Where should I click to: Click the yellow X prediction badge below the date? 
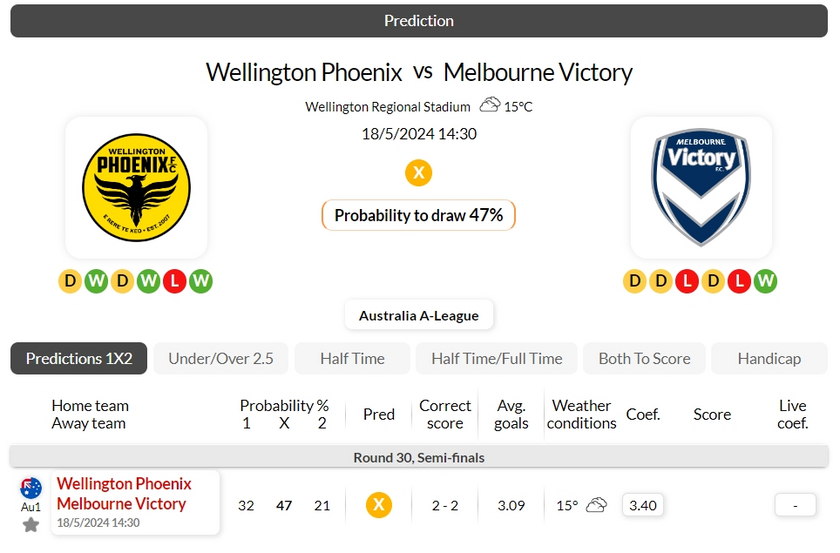(x=418, y=173)
